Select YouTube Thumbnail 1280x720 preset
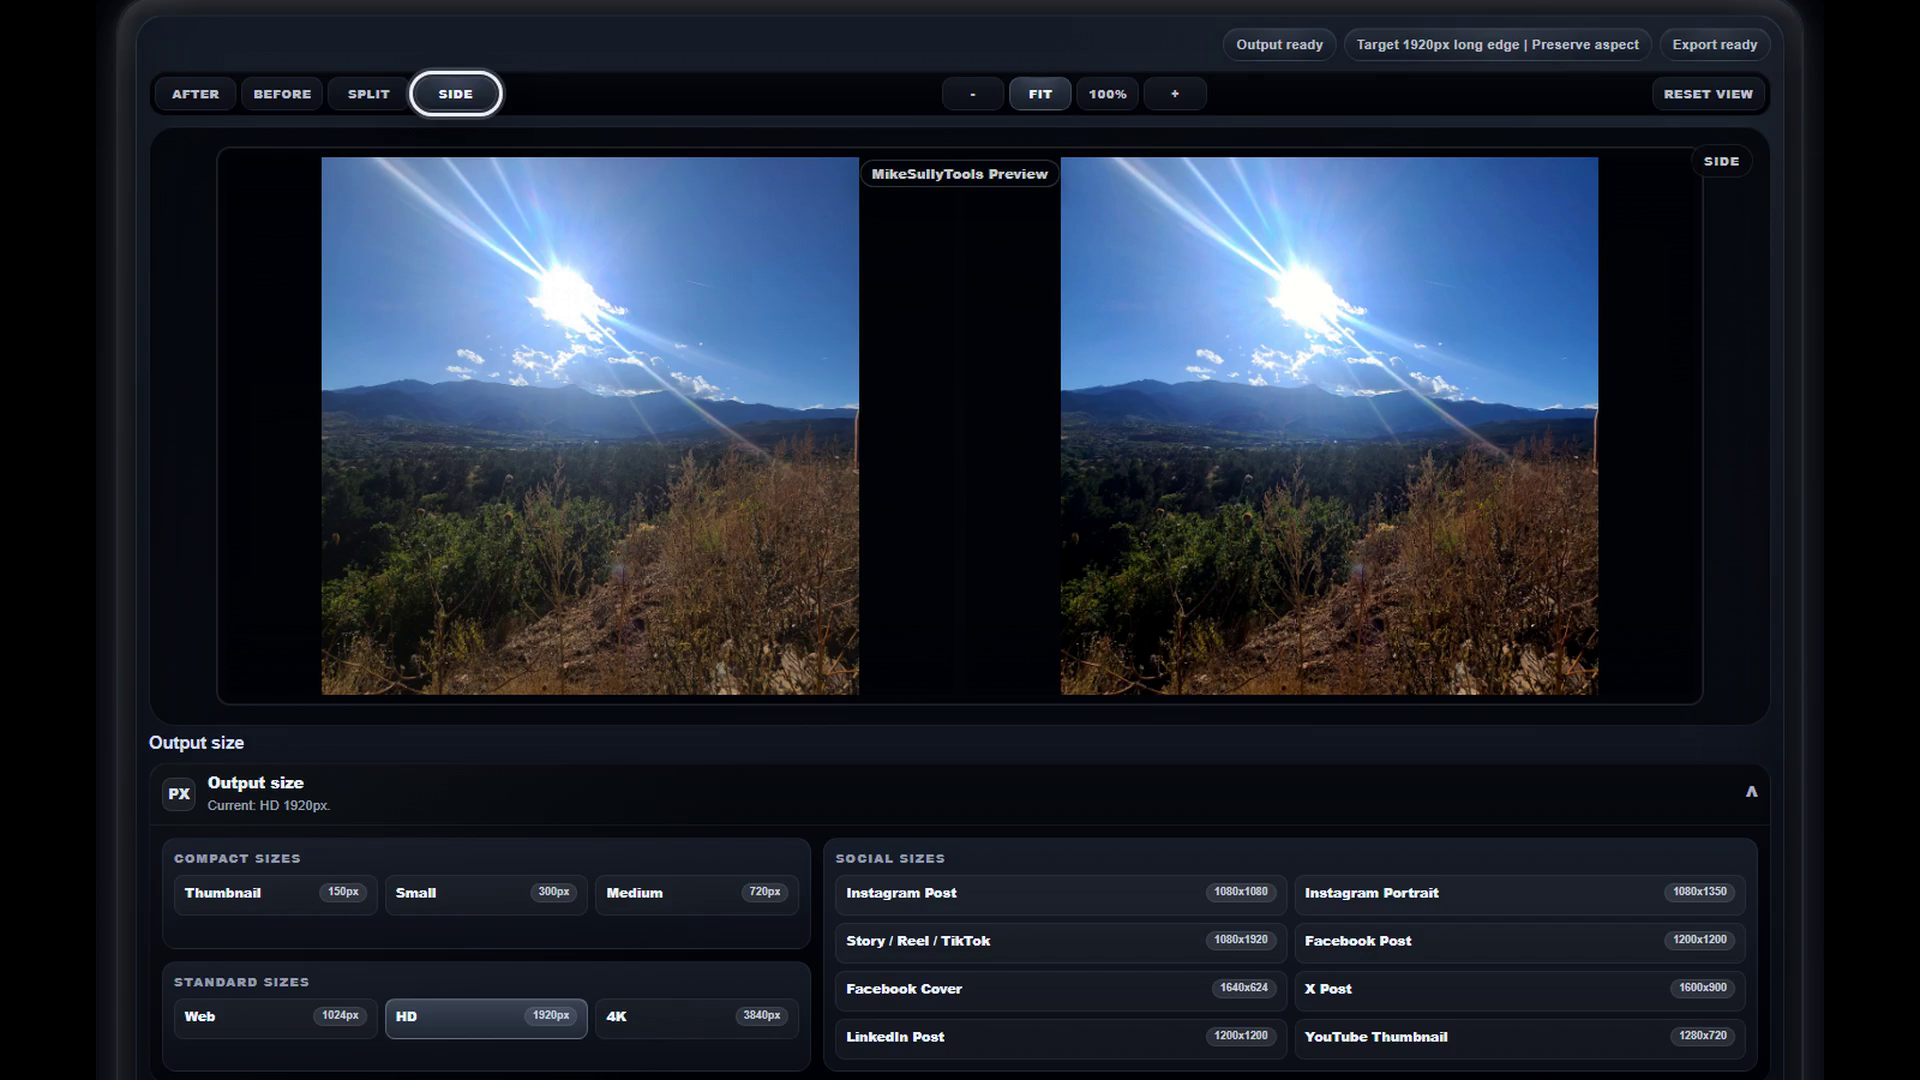 pyautogui.click(x=1519, y=1037)
